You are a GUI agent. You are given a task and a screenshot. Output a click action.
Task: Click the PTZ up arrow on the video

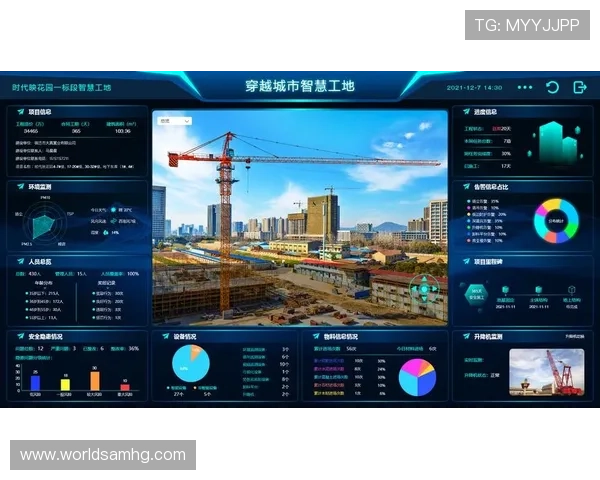424,279
